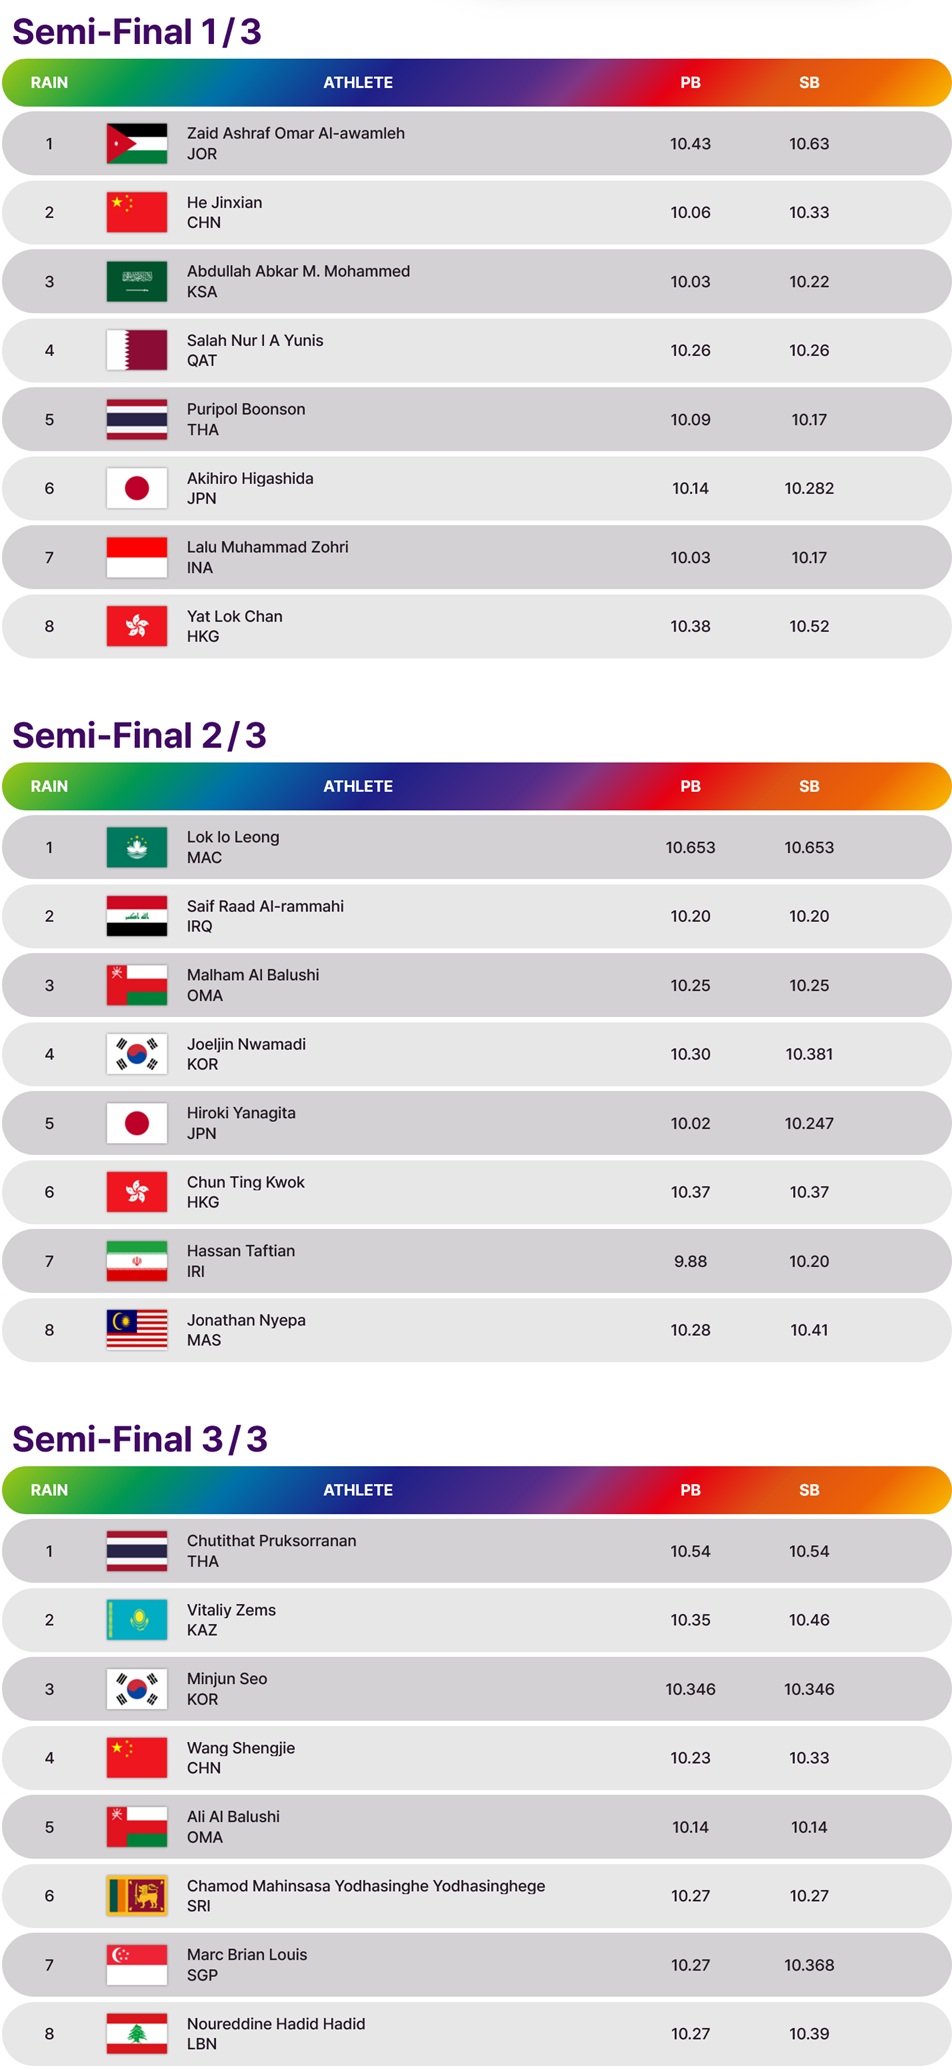The height and width of the screenshot is (2070, 952).
Task: Click the Malaysia flag next to Jonathan Nyepa
Action: coord(137,1331)
